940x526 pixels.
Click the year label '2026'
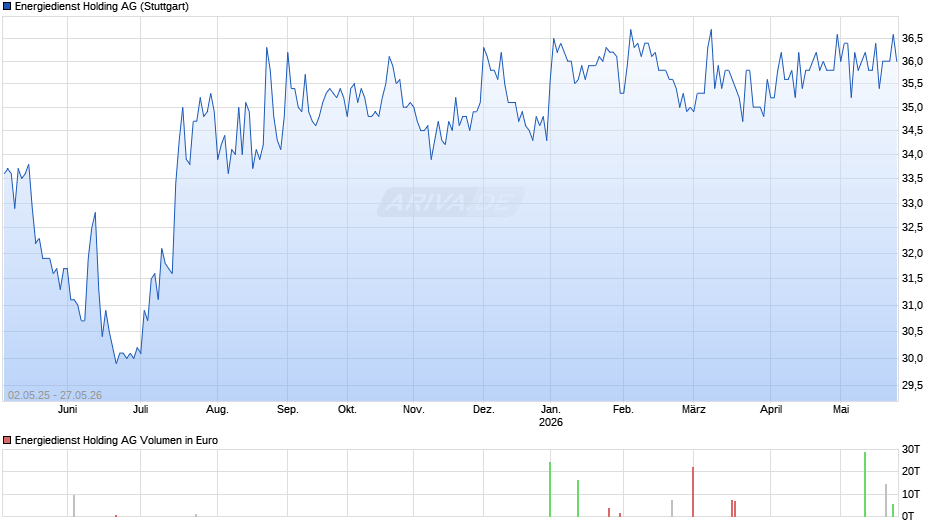coord(551,422)
